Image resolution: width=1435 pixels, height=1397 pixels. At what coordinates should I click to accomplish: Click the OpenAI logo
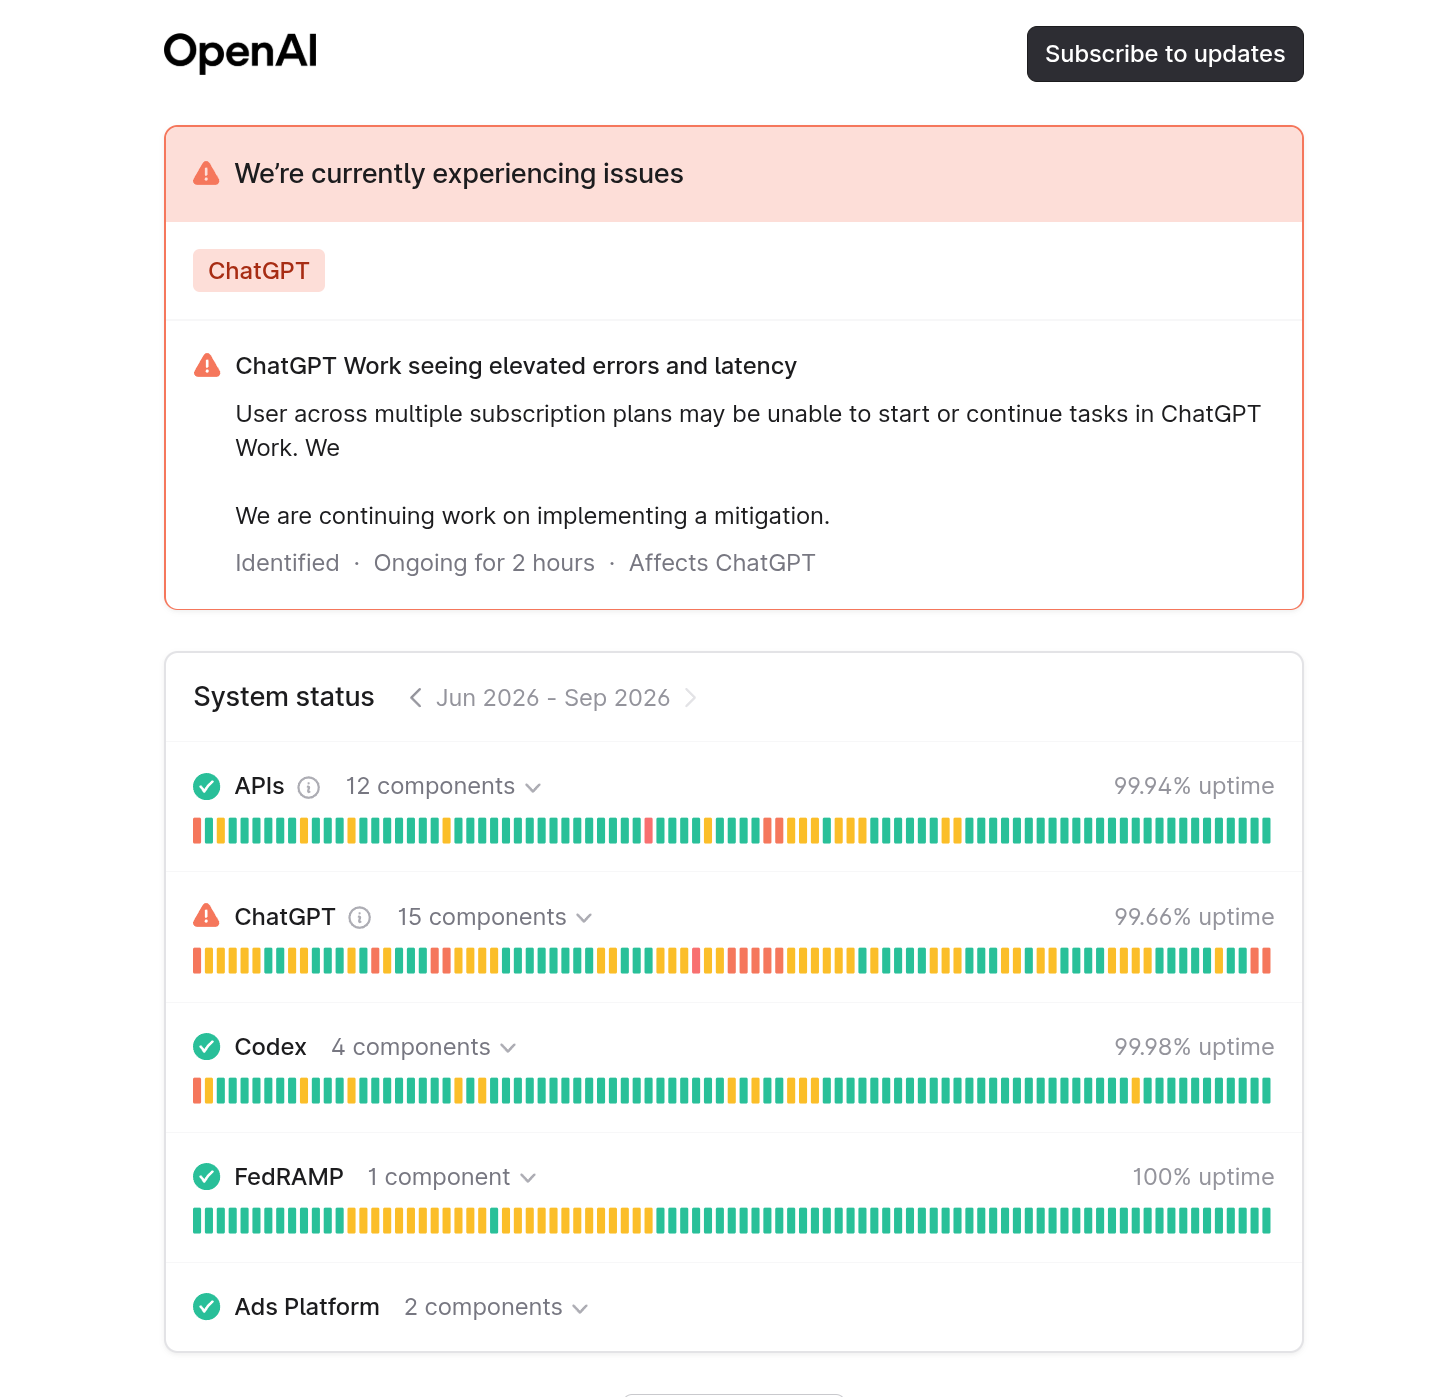(240, 52)
